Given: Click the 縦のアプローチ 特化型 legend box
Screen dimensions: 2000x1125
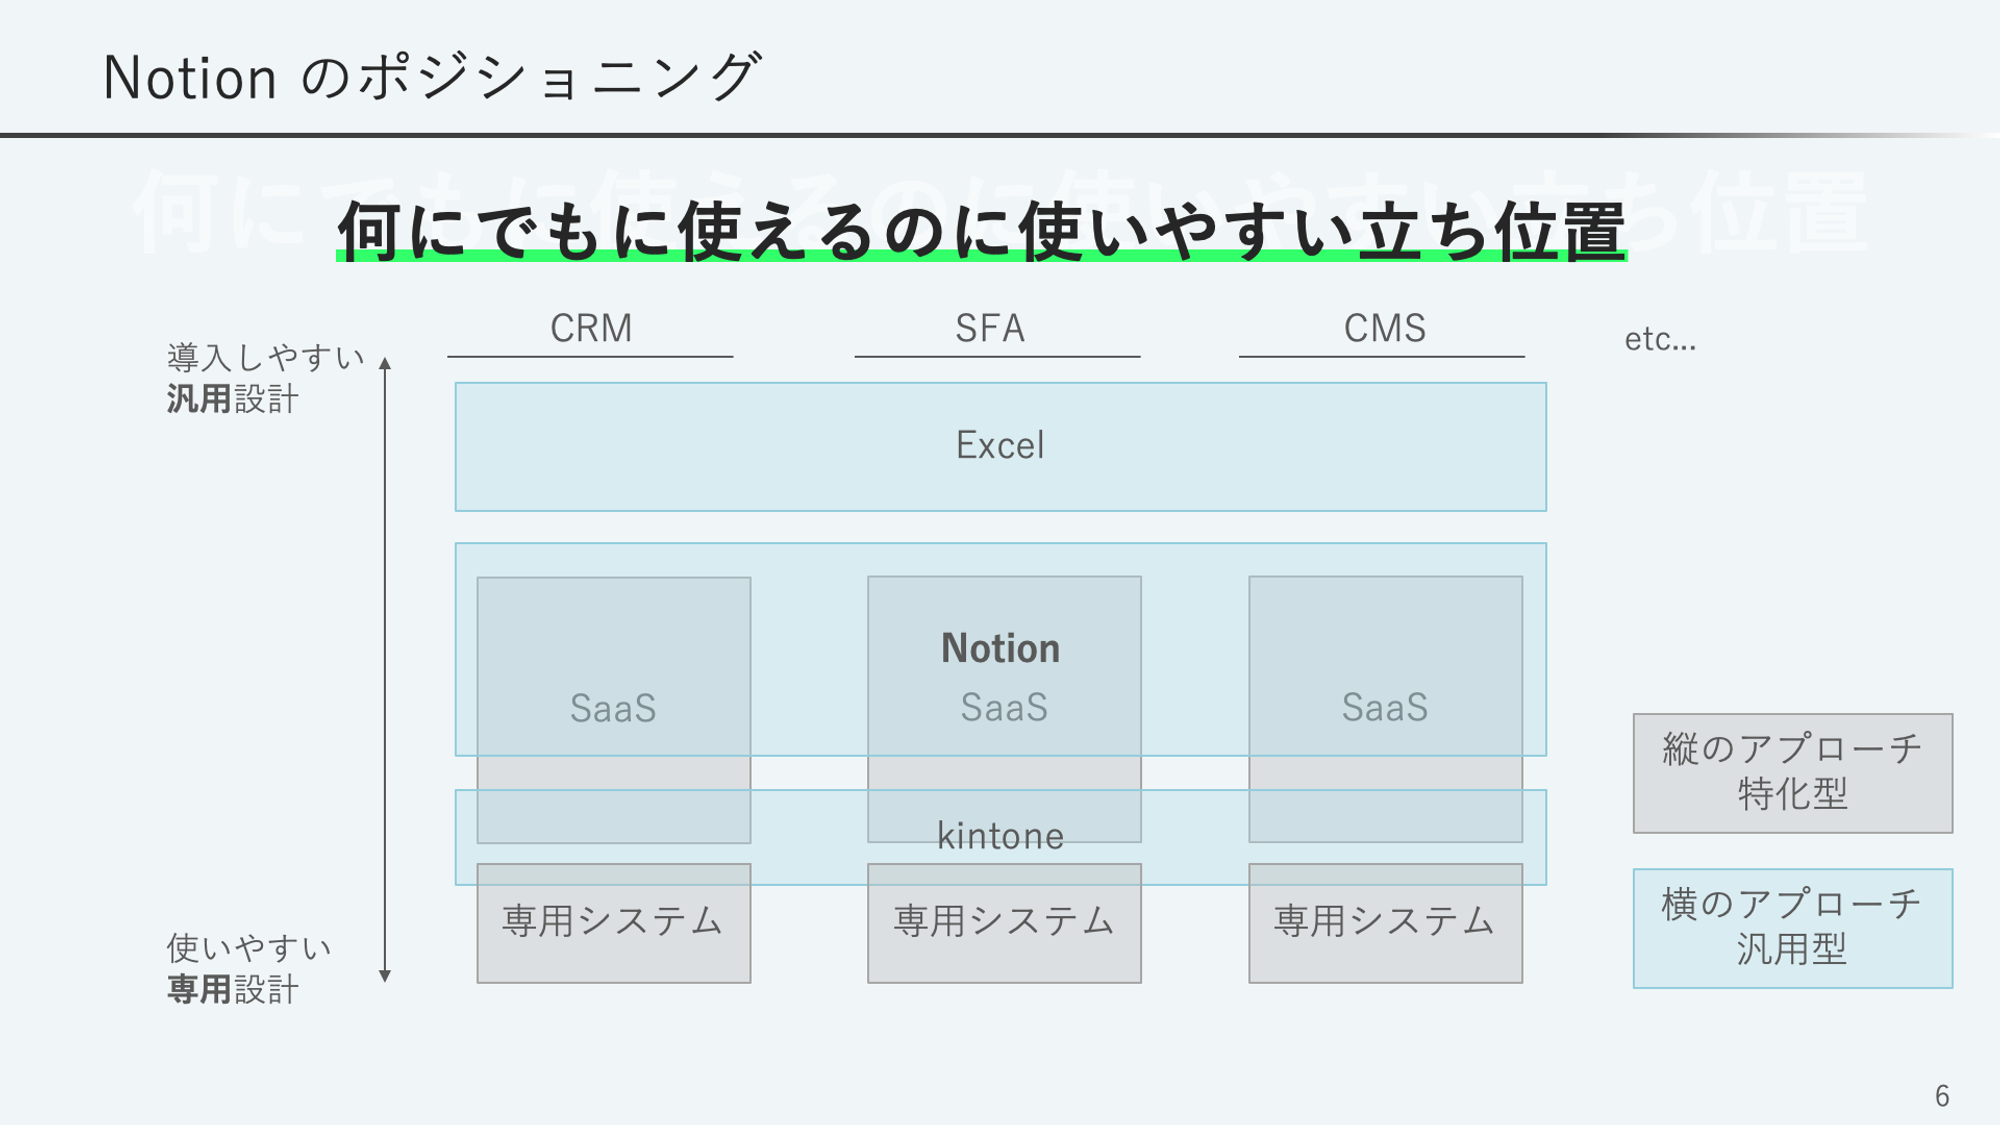Looking at the screenshot, I should pos(1792,772).
